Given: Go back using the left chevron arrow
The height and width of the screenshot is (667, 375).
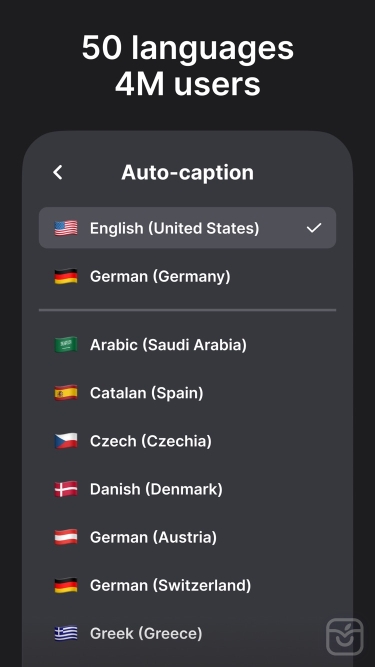Looking at the screenshot, I should [58, 172].
